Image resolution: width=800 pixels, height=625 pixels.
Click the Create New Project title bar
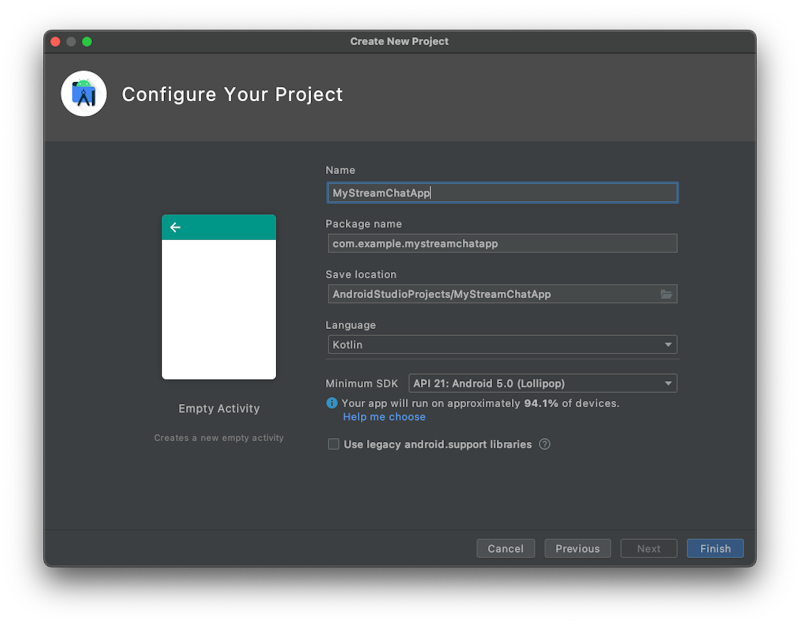click(398, 41)
